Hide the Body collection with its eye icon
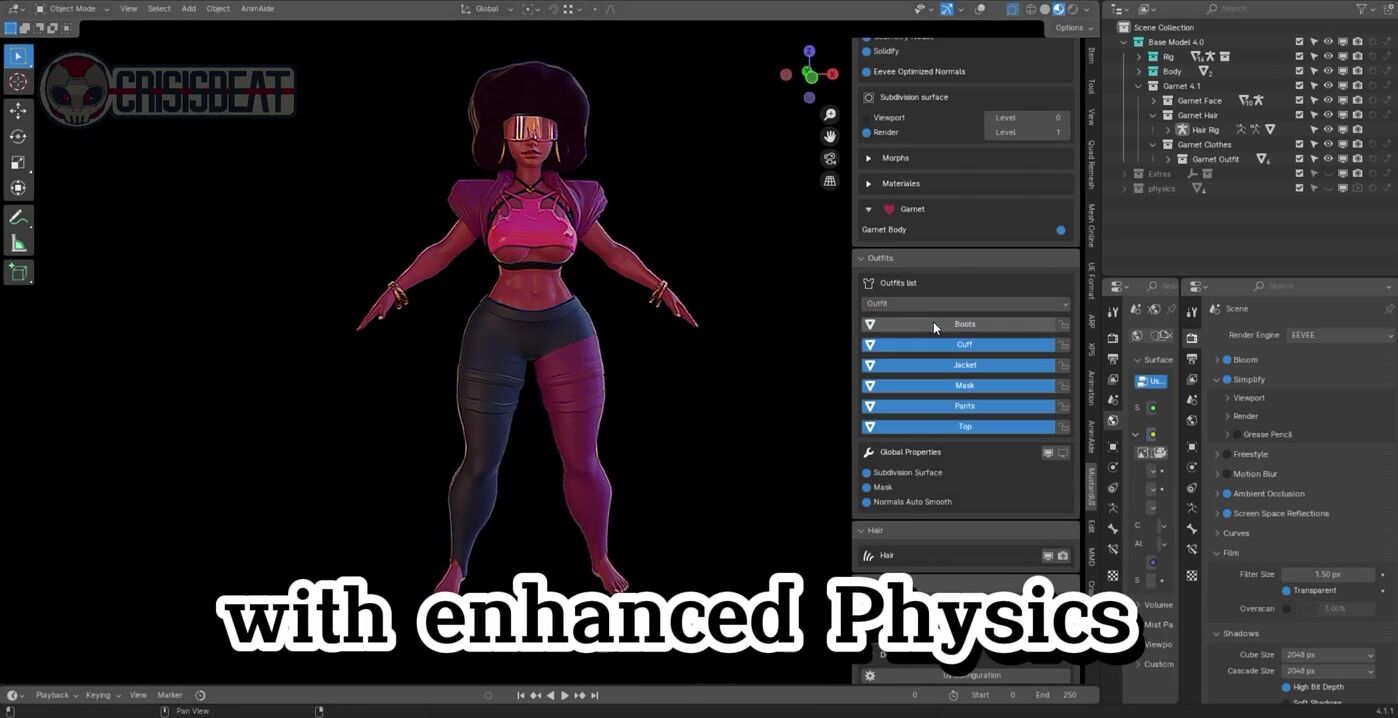The height and width of the screenshot is (718, 1398). (1328, 72)
